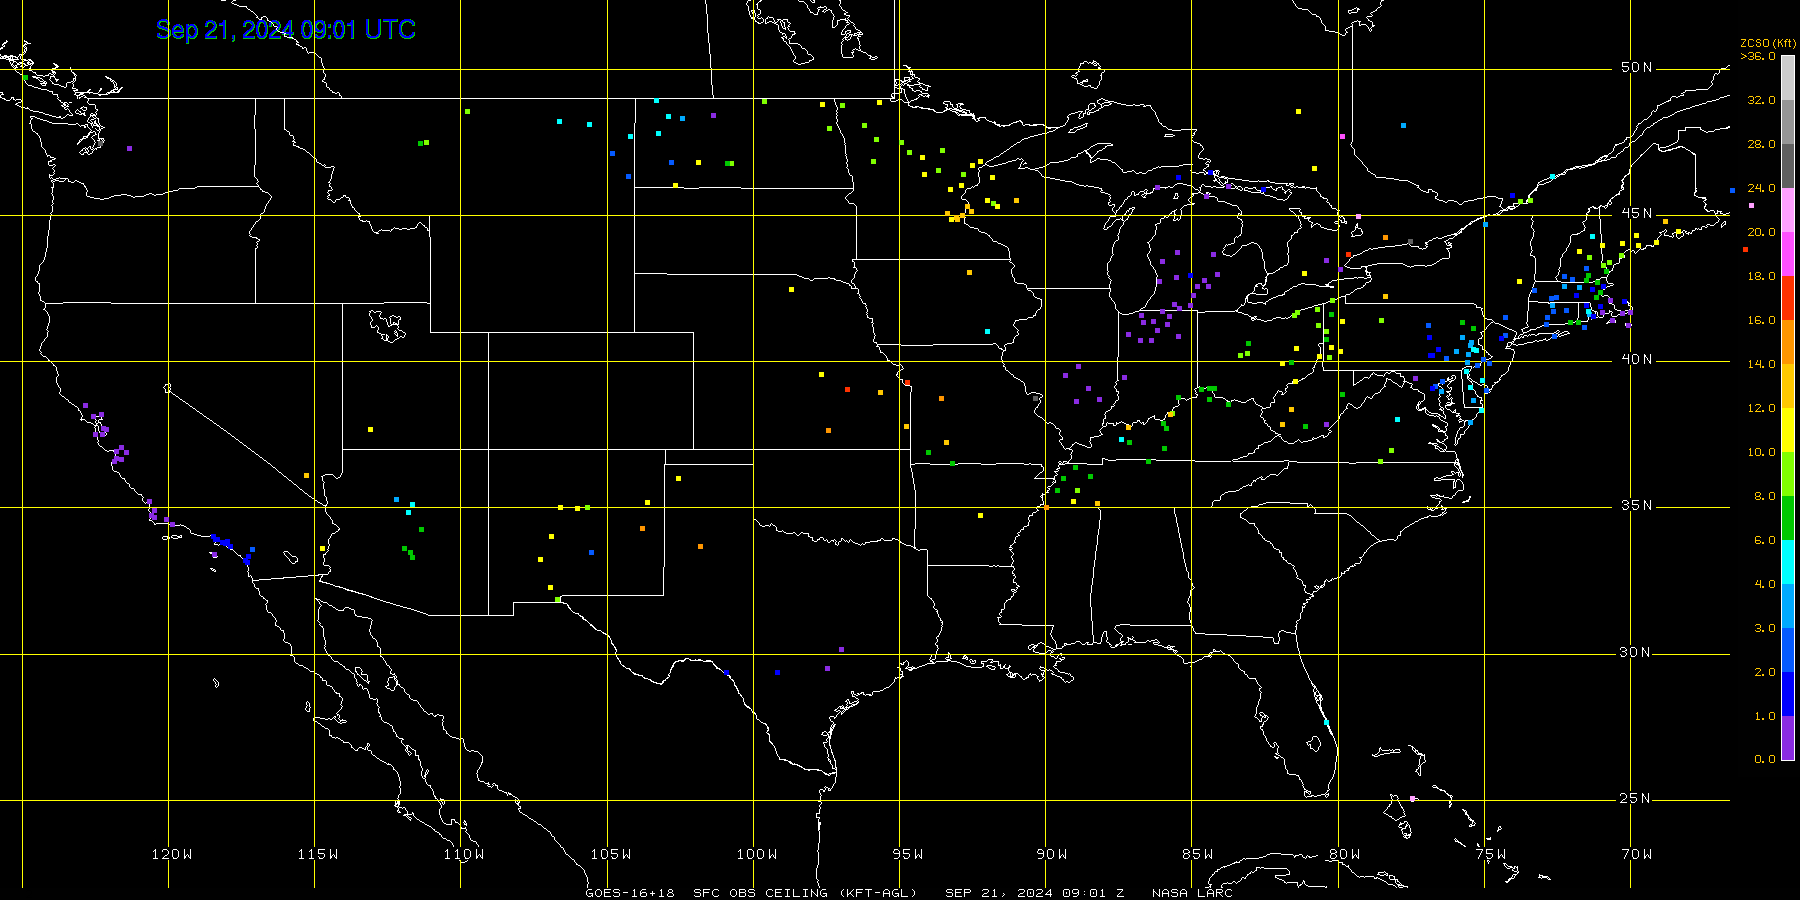Select the pink observation dot on the 25N line

1412,798
